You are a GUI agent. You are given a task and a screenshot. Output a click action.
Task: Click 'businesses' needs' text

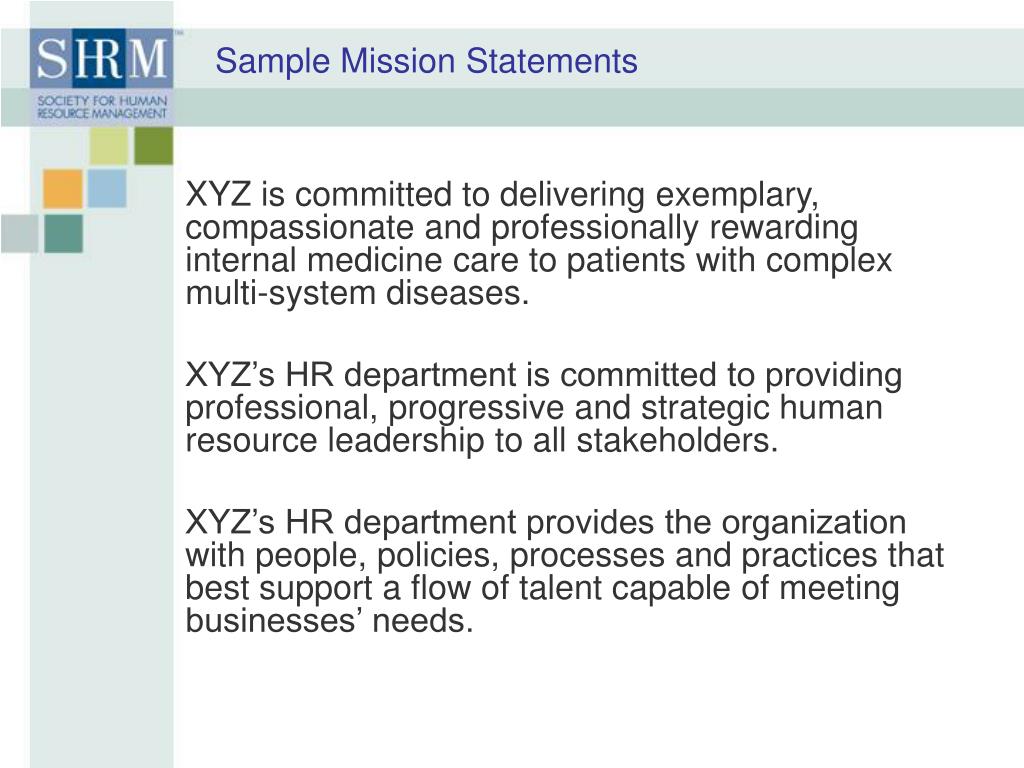click(329, 620)
